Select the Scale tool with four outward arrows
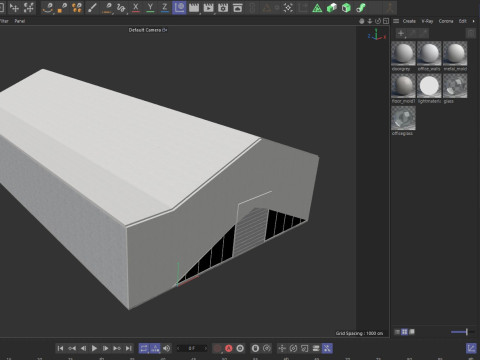 coord(29,7)
